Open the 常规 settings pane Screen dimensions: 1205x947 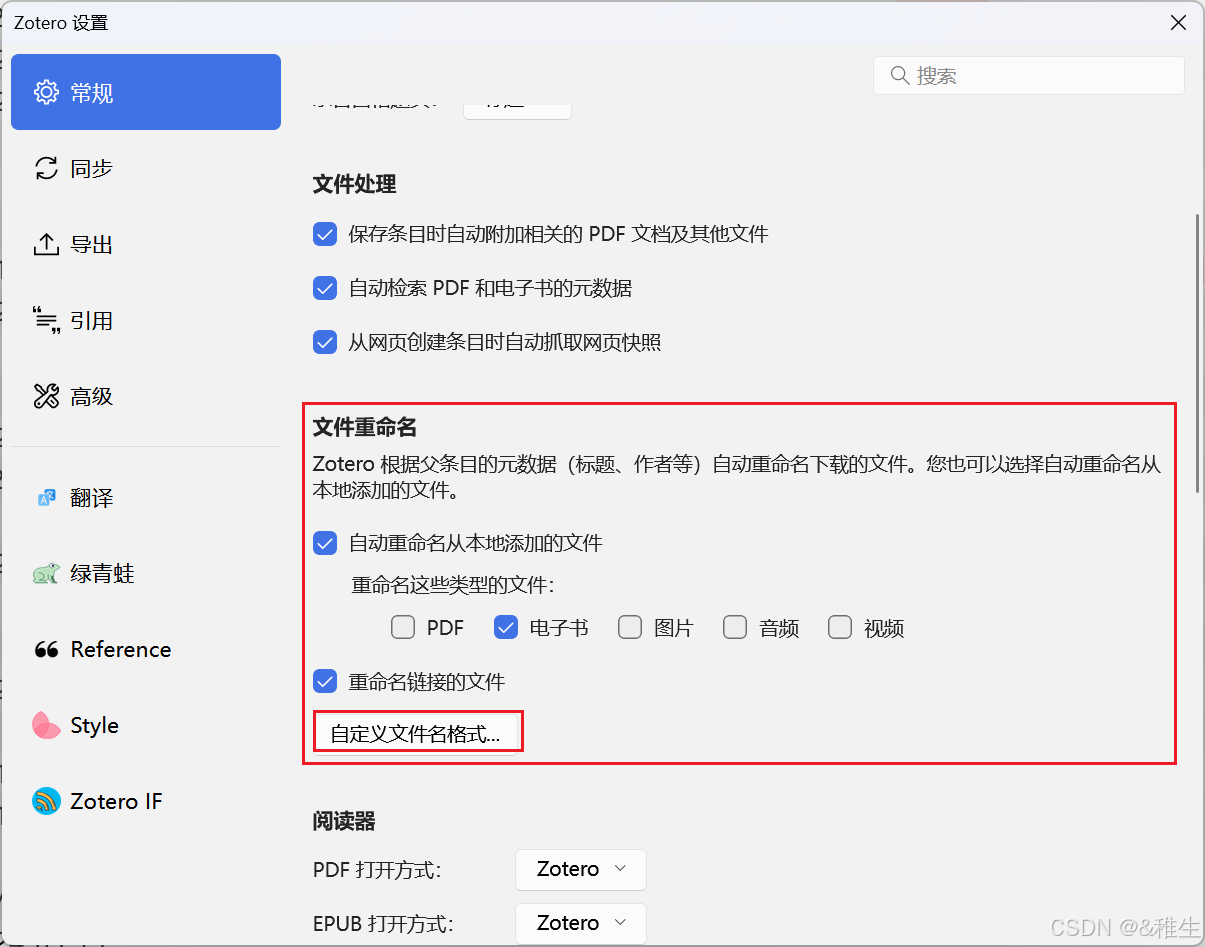pos(146,92)
